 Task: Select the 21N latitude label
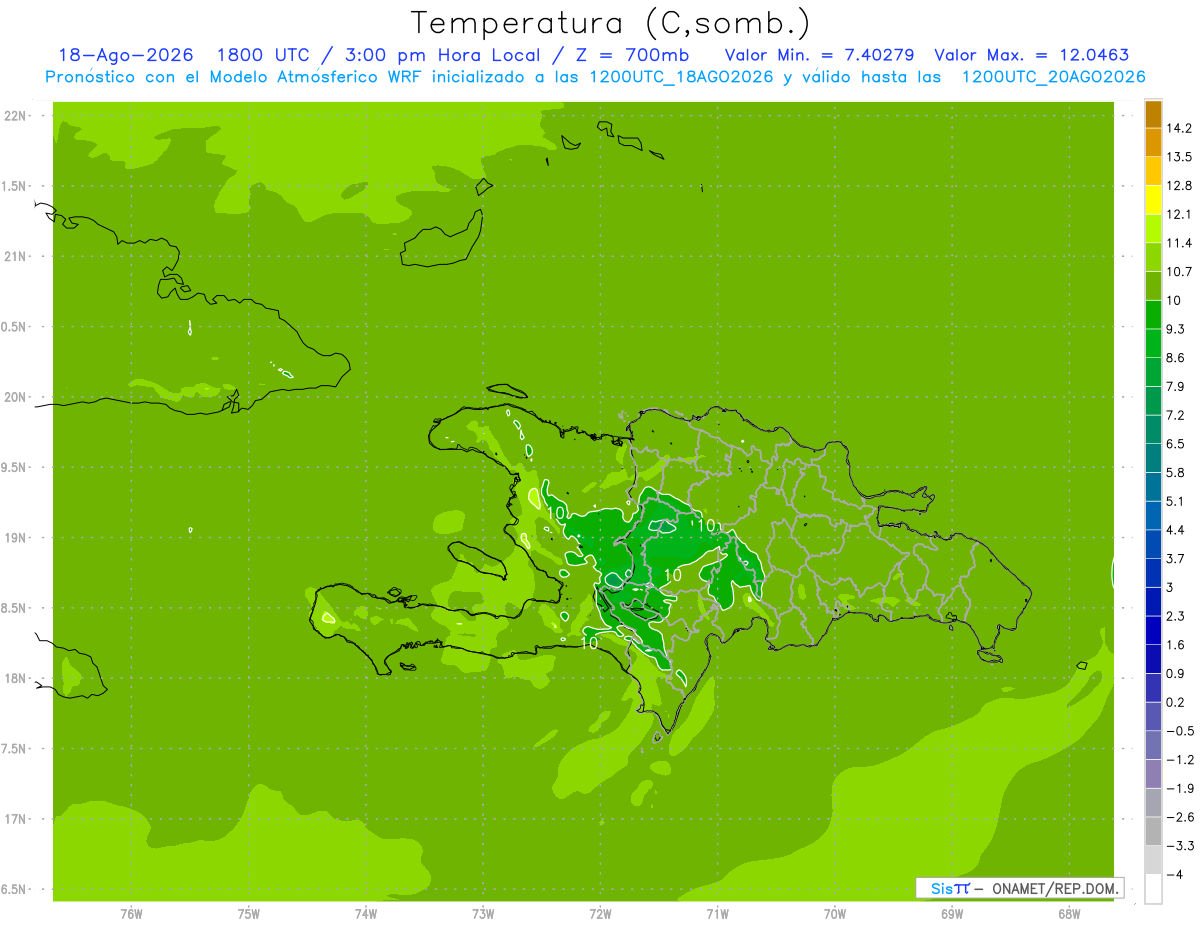click(x=17, y=257)
